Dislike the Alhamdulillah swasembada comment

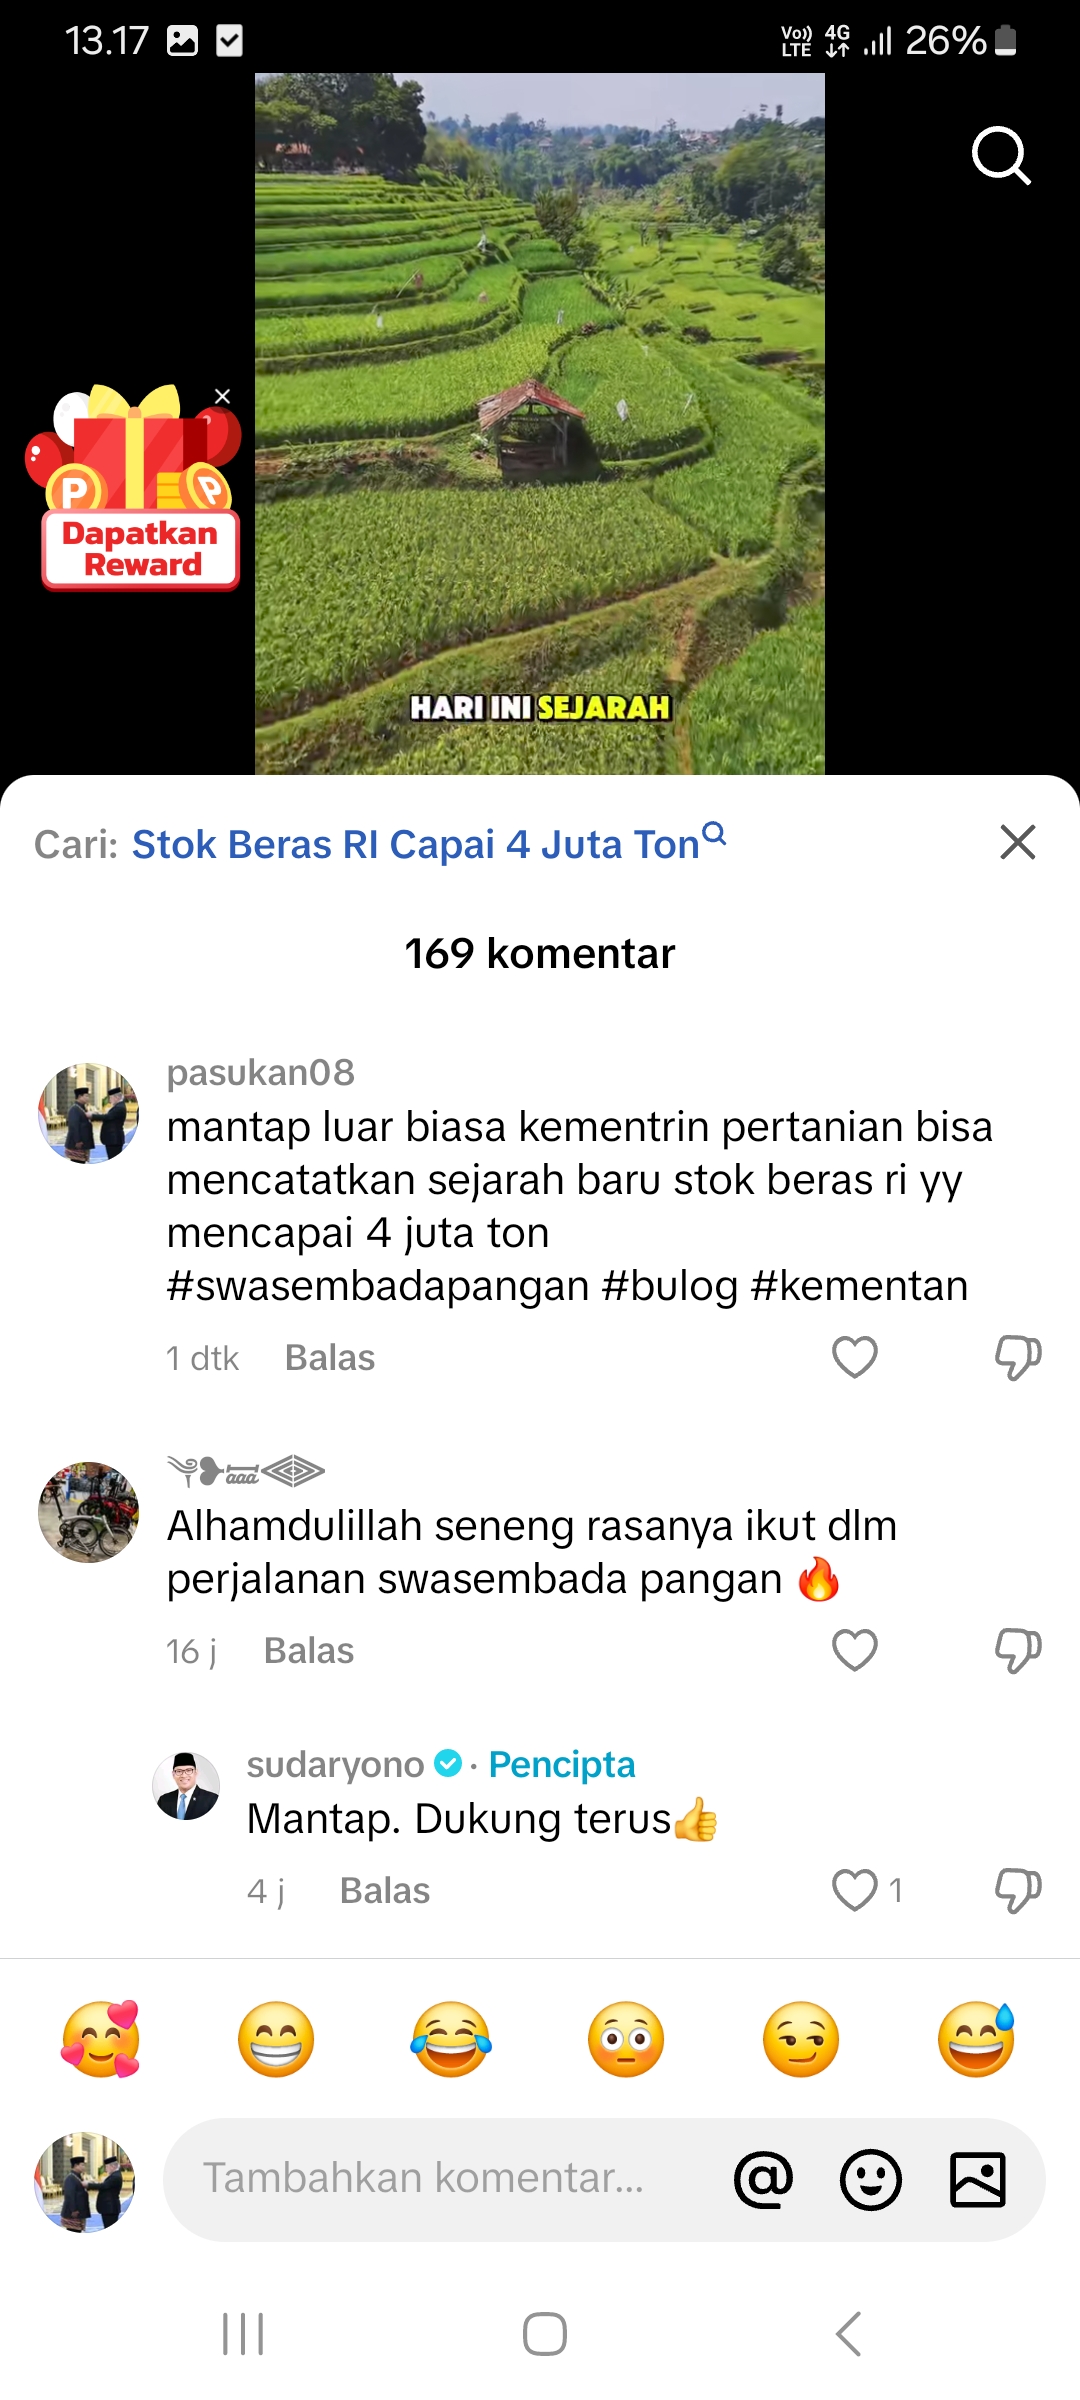1018,1651
